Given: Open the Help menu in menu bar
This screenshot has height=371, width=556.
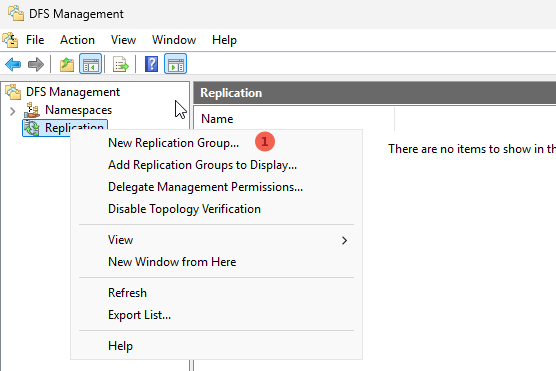Looking at the screenshot, I should (224, 40).
